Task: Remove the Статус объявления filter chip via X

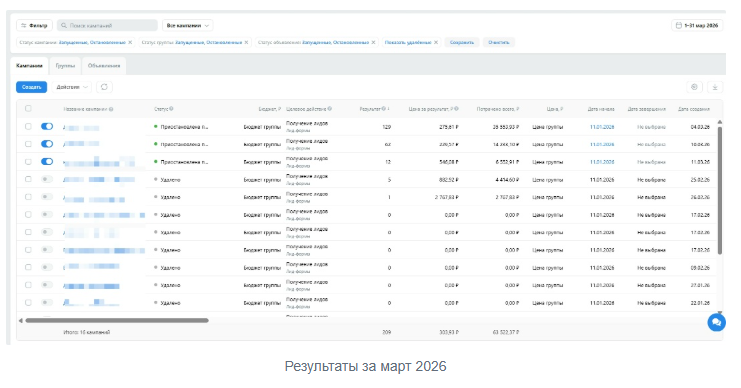Action: tap(373, 43)
